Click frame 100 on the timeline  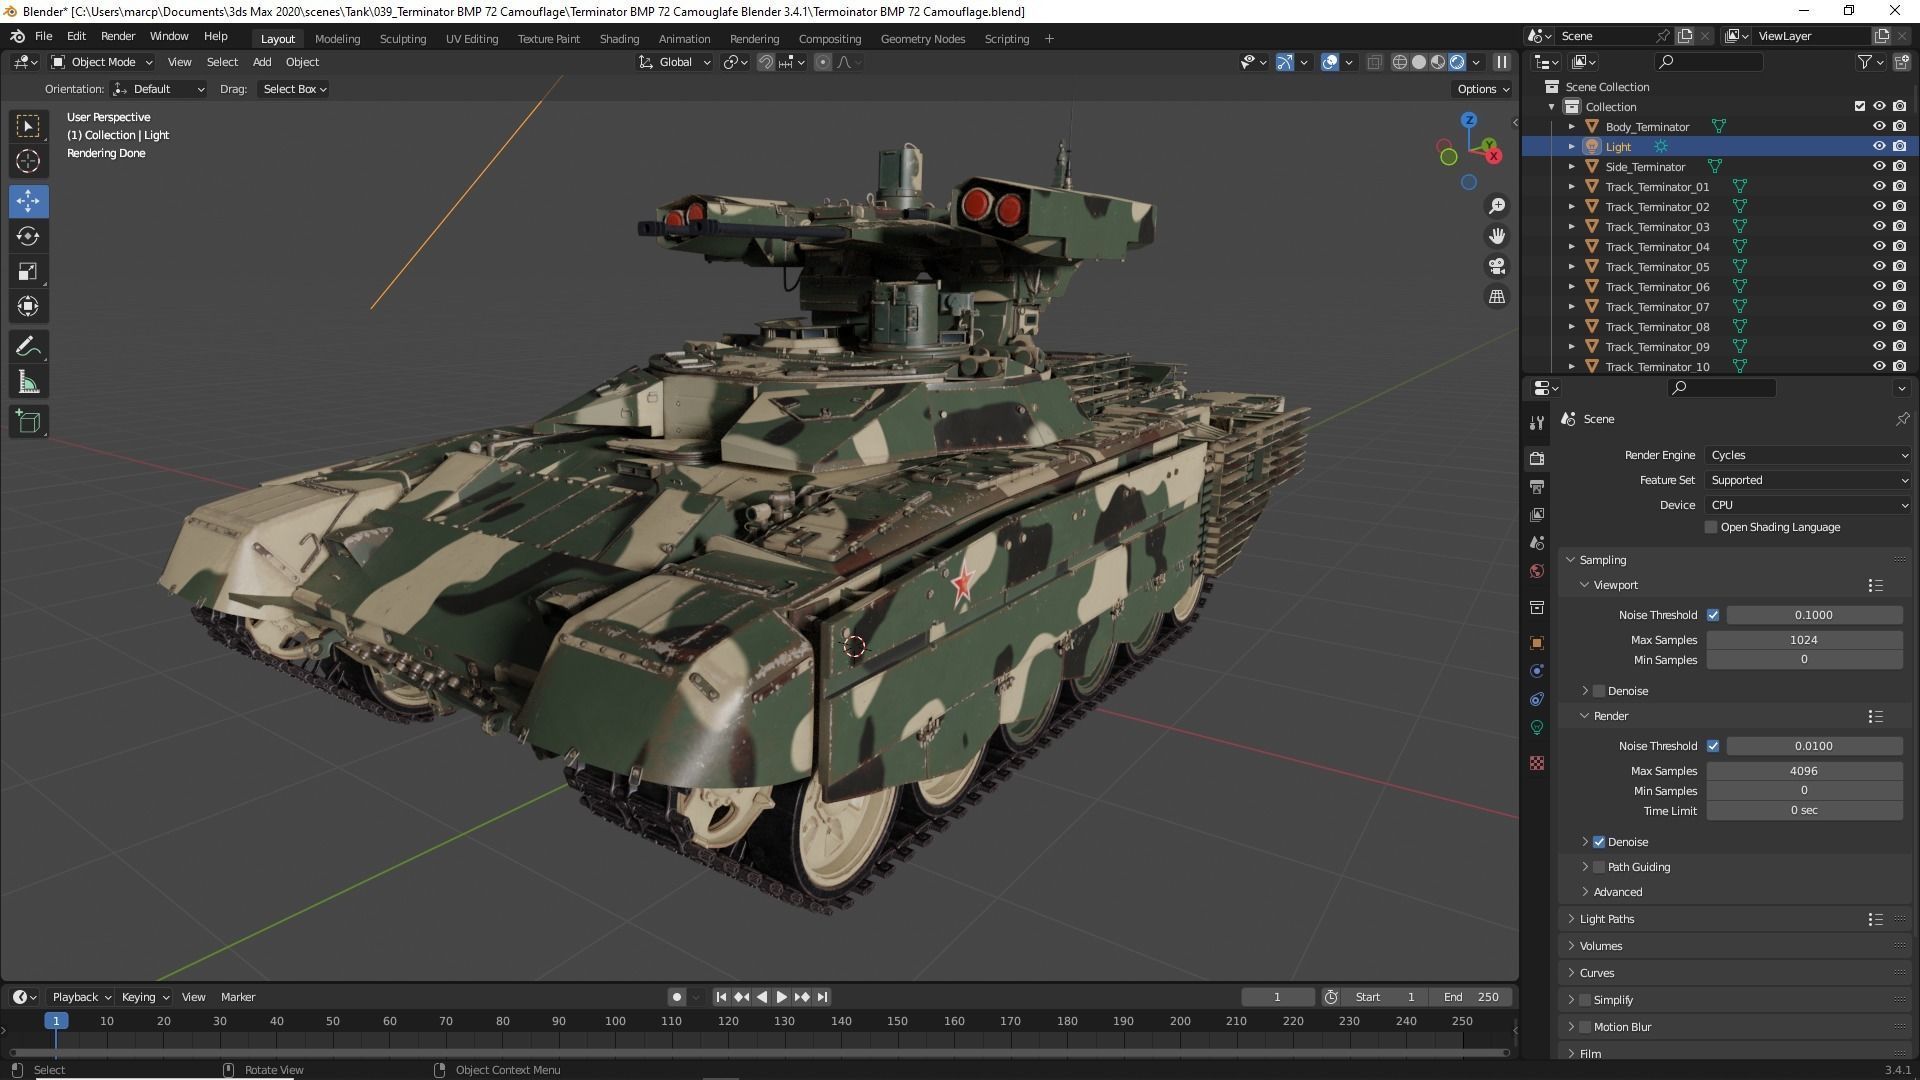(615, 1021)
